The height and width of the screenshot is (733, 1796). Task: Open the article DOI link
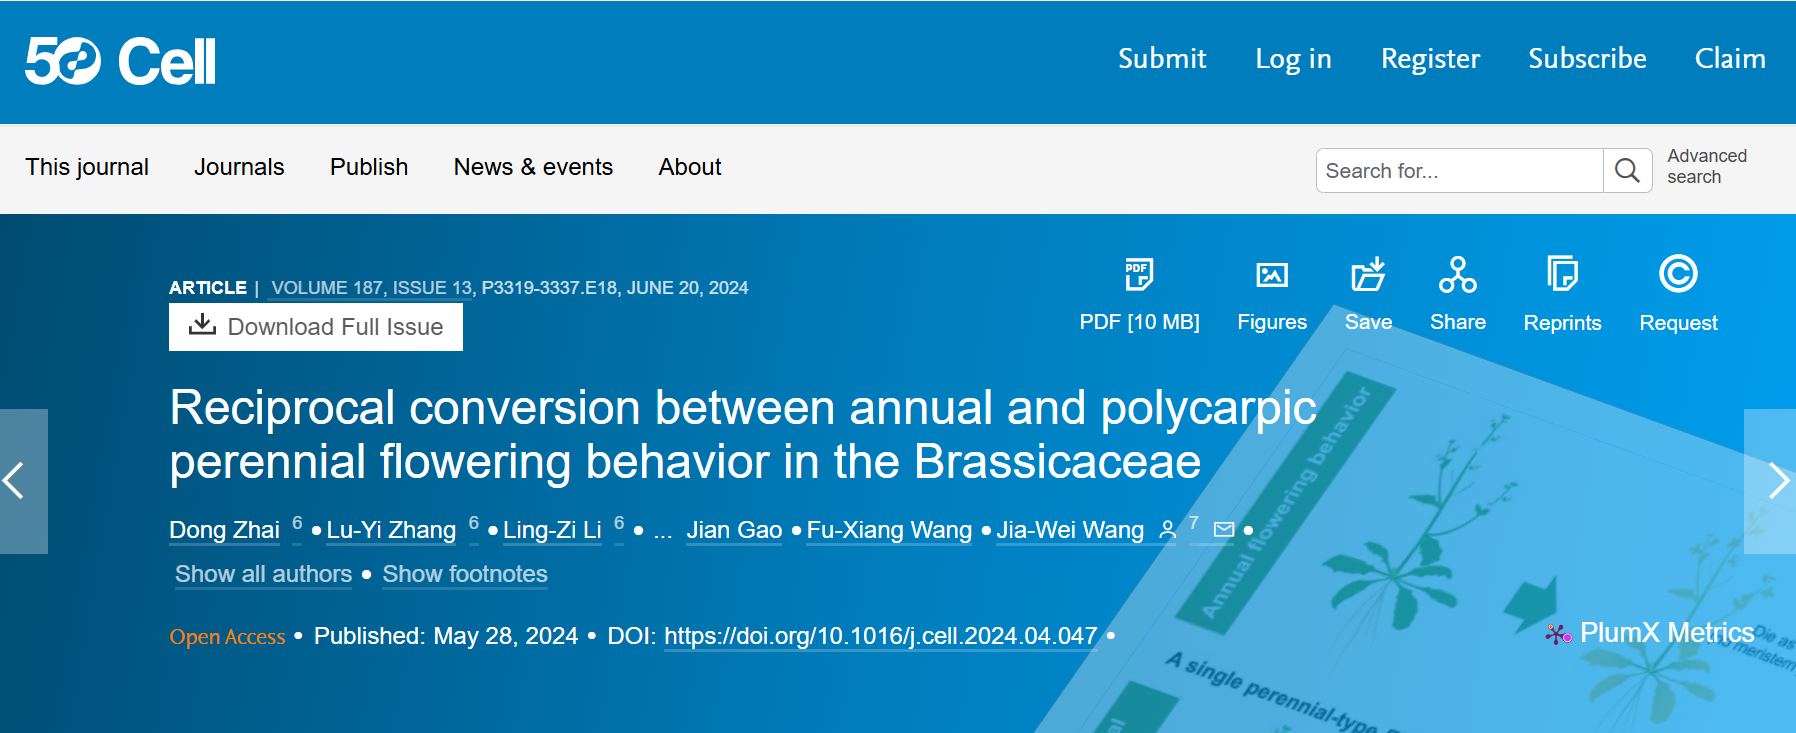(x=880, y=636)
